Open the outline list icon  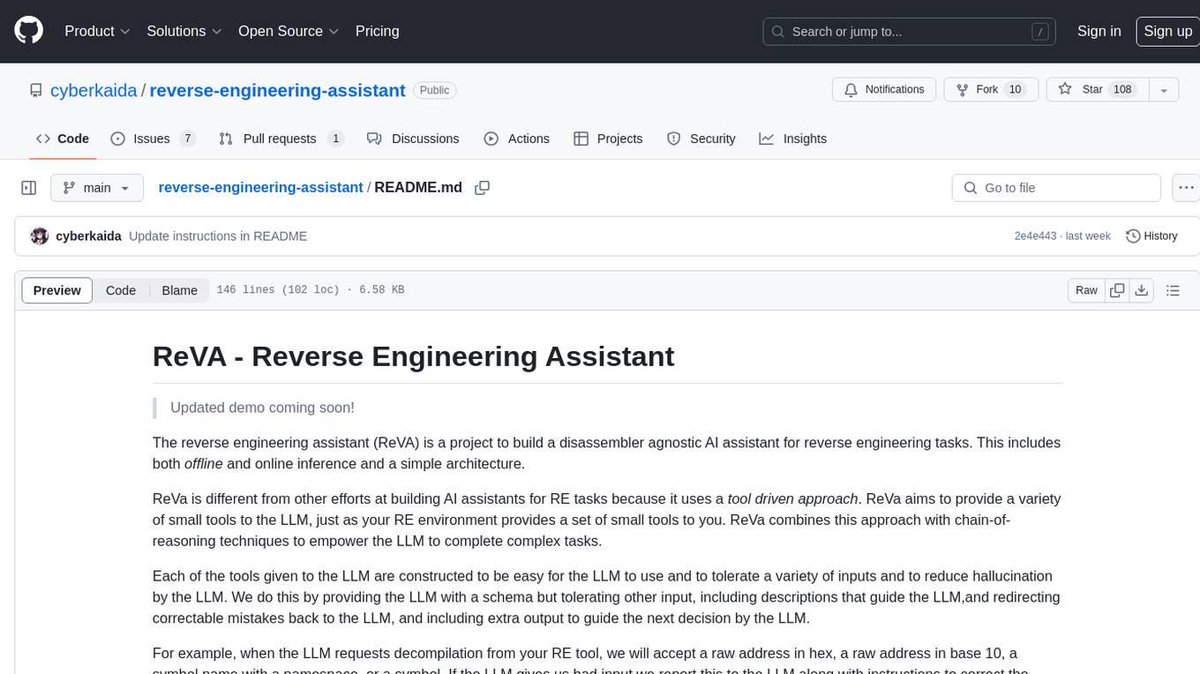coord(1172,290)
